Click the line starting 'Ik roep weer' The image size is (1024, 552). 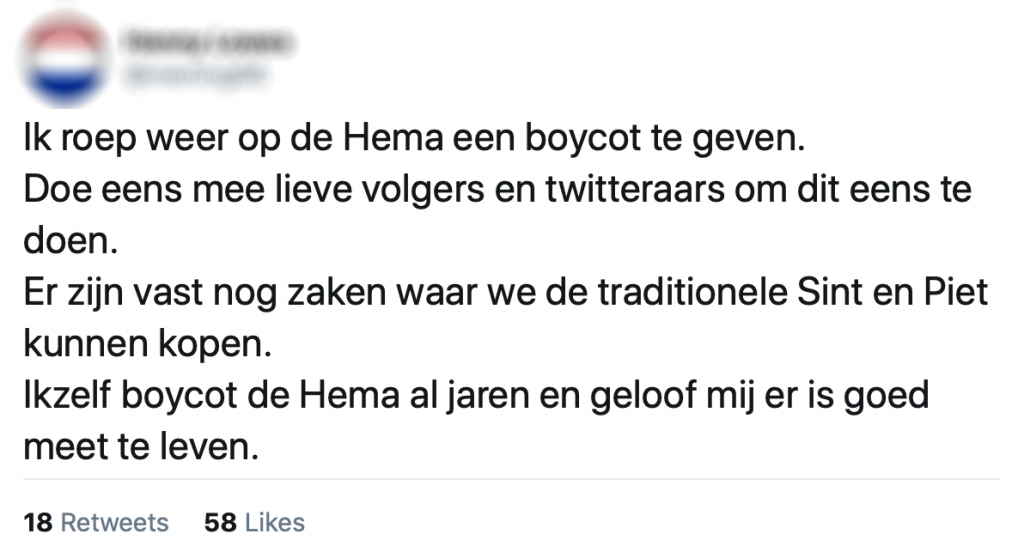413,142
